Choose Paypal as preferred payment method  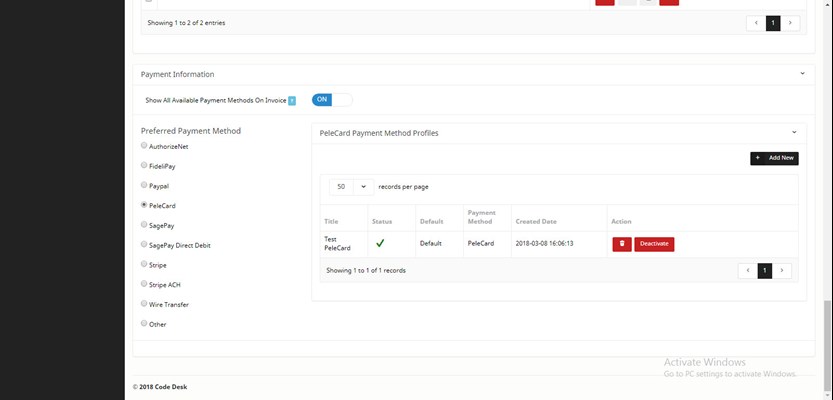(144, 185)
